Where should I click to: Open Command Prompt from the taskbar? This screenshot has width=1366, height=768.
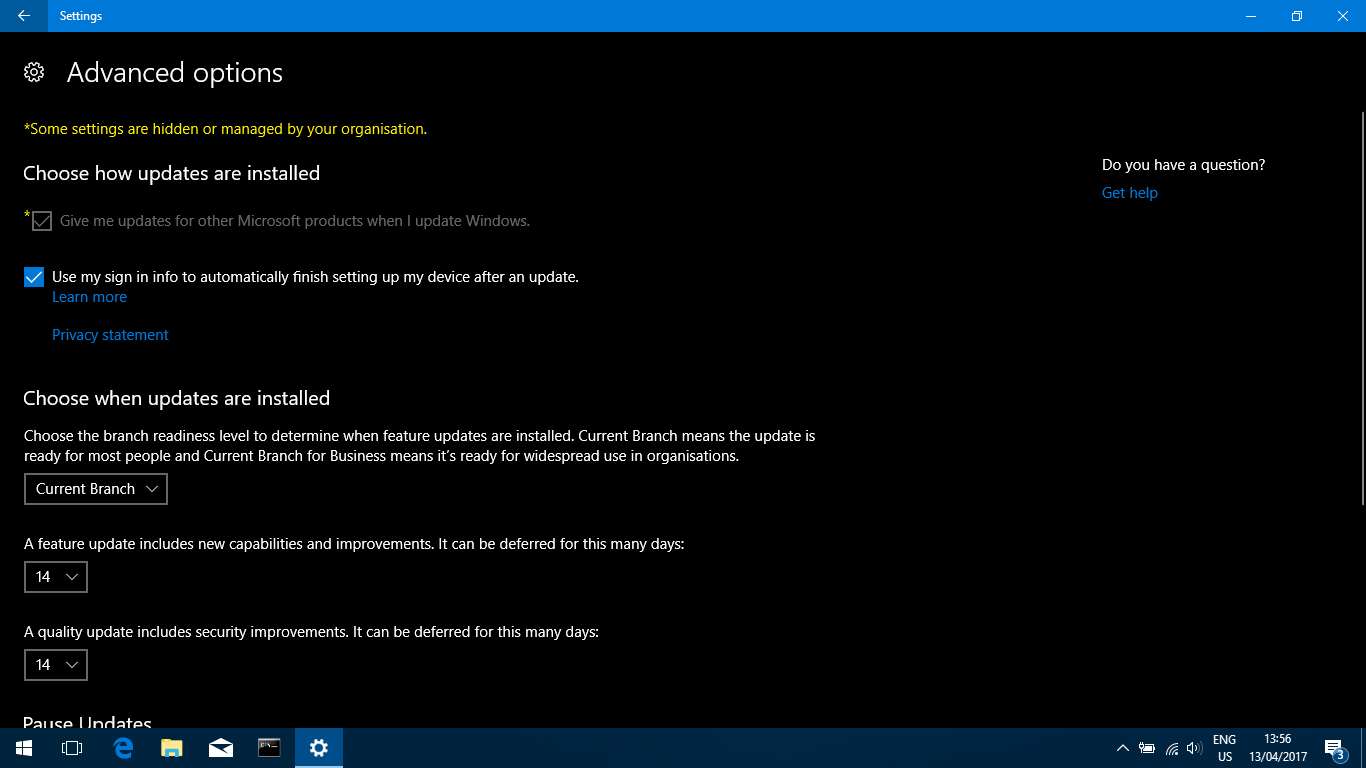click(x=269, y=748)
